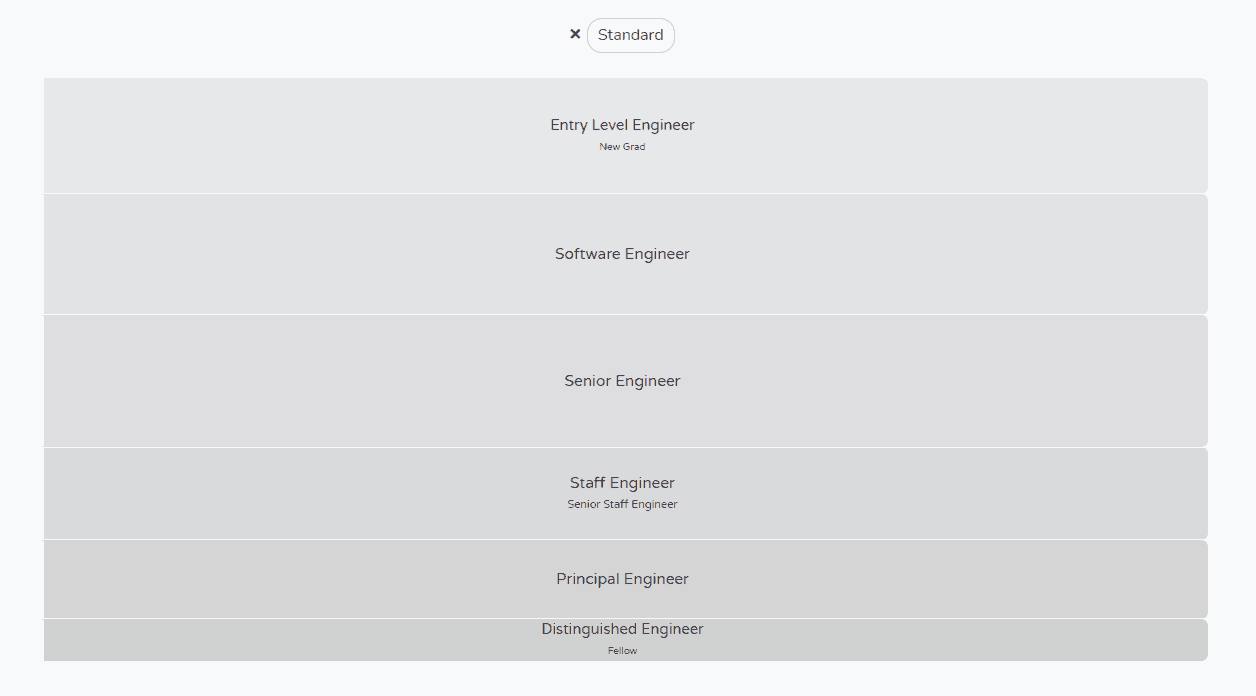Activate the Staff Engineer heading
1256x696 pixels.
pyautogui.click(x=622, y=482)
